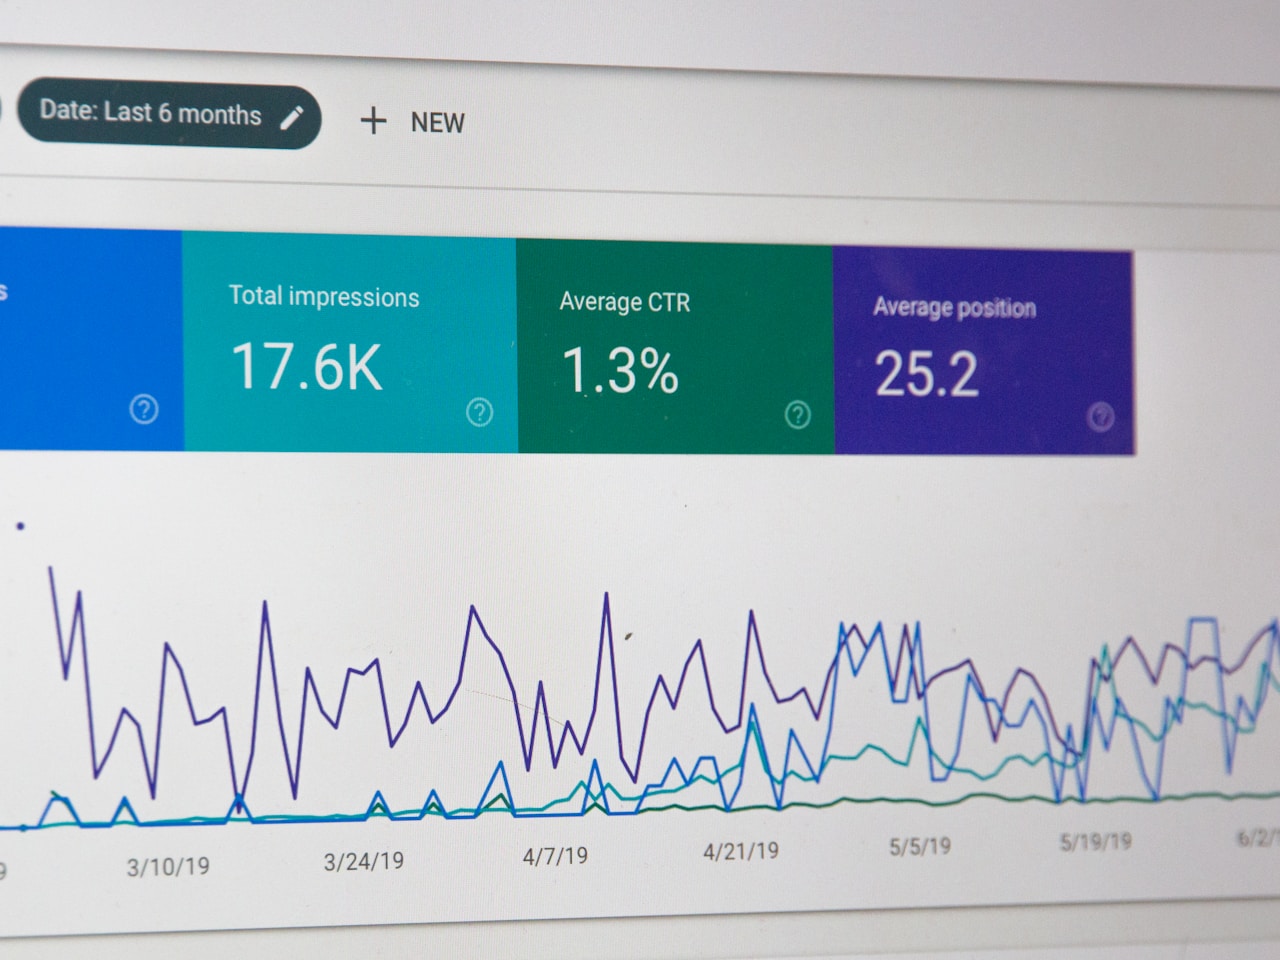Click the 4/21/19 axis label
The width and height of the screenshot is (1280, 960).
[x=740, y=852]
